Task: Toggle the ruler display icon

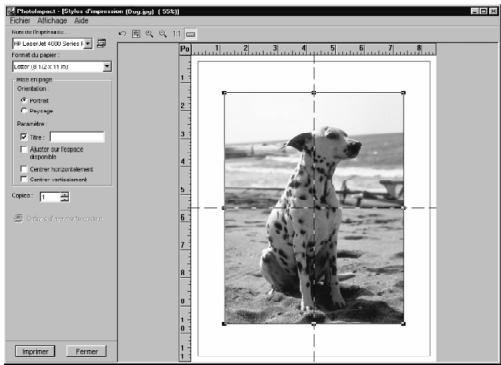Action: click(x=190, y=34)
